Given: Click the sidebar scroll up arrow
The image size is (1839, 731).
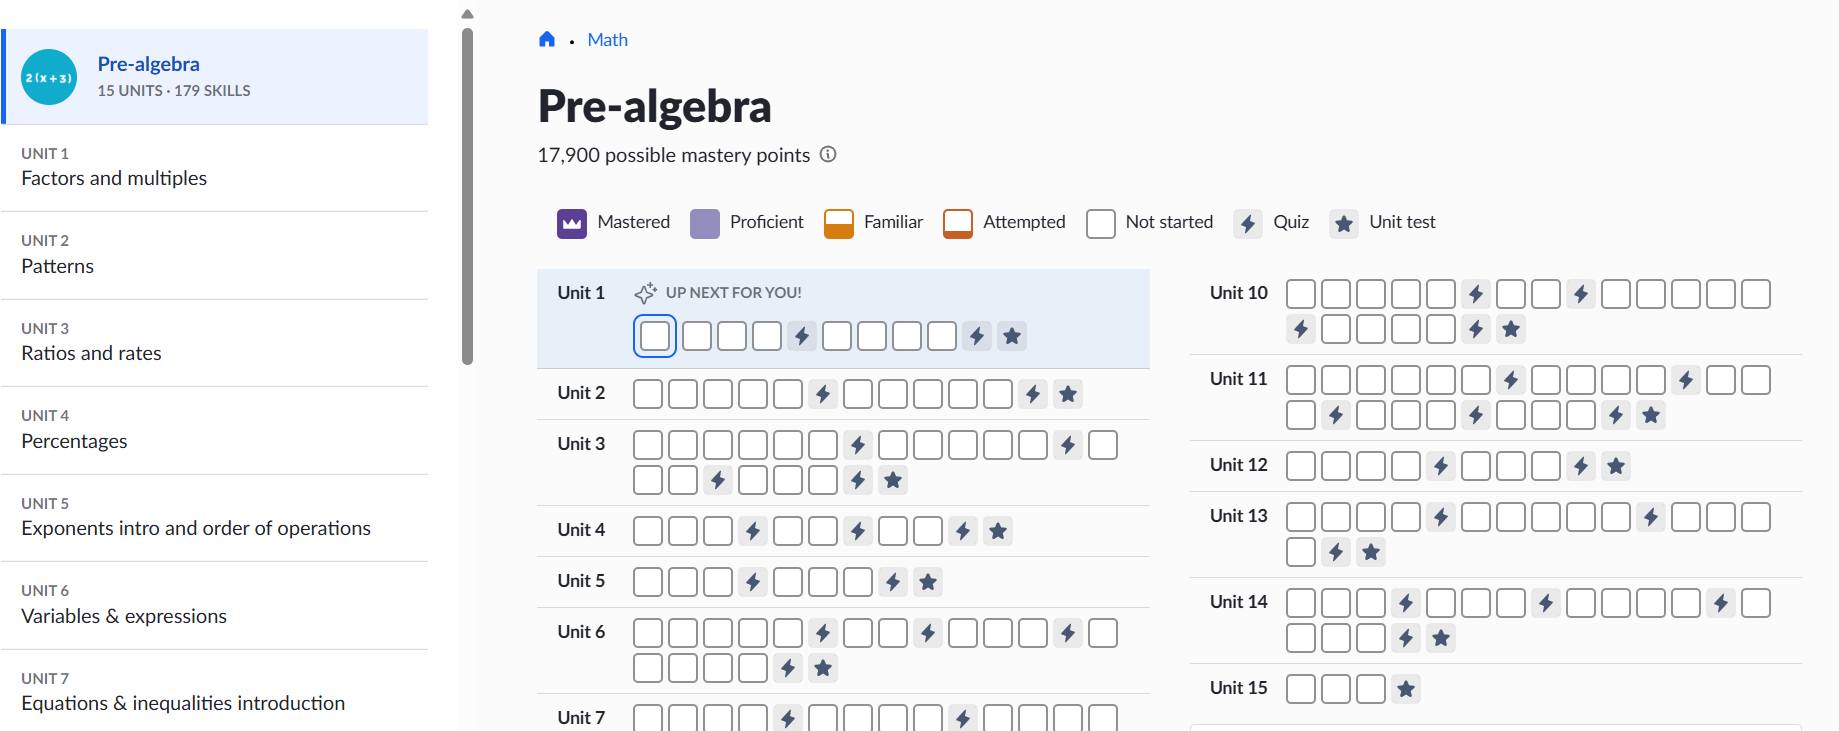Looking at the screenshot, I should (x=467, y=14).
